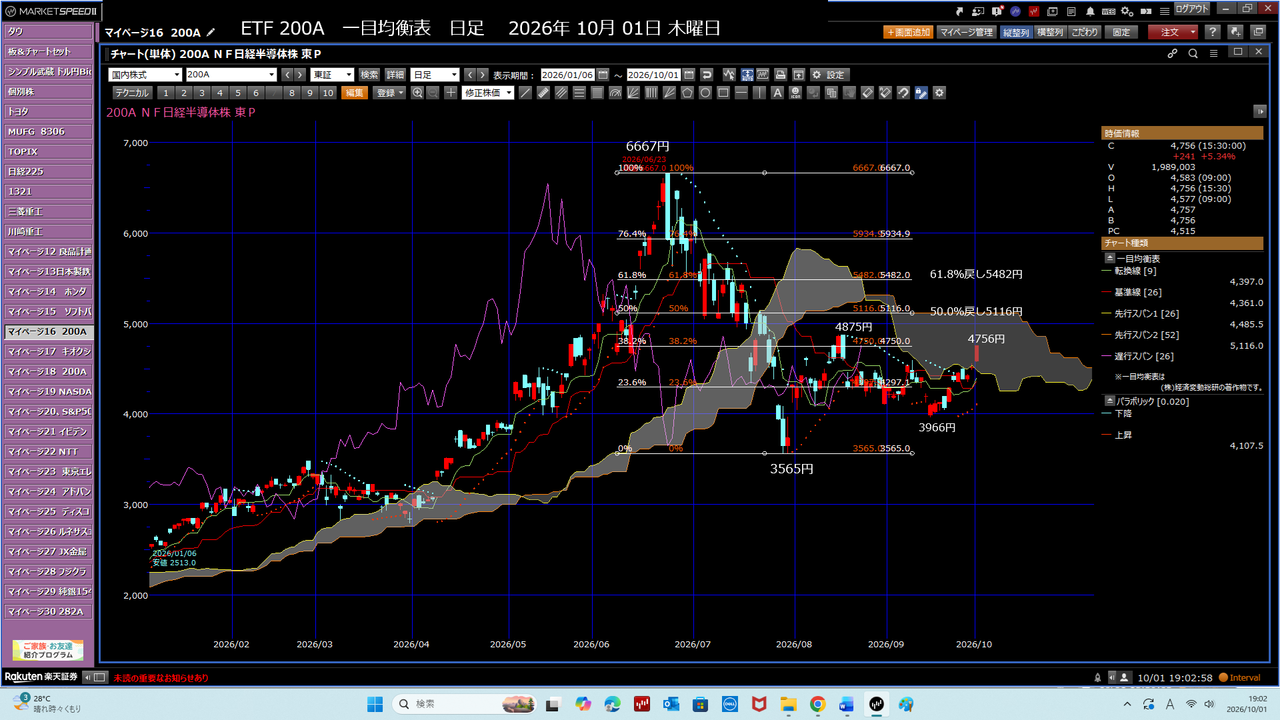The image size is (1280, 720).
Task: Click the end date input field
Action: 654,75
